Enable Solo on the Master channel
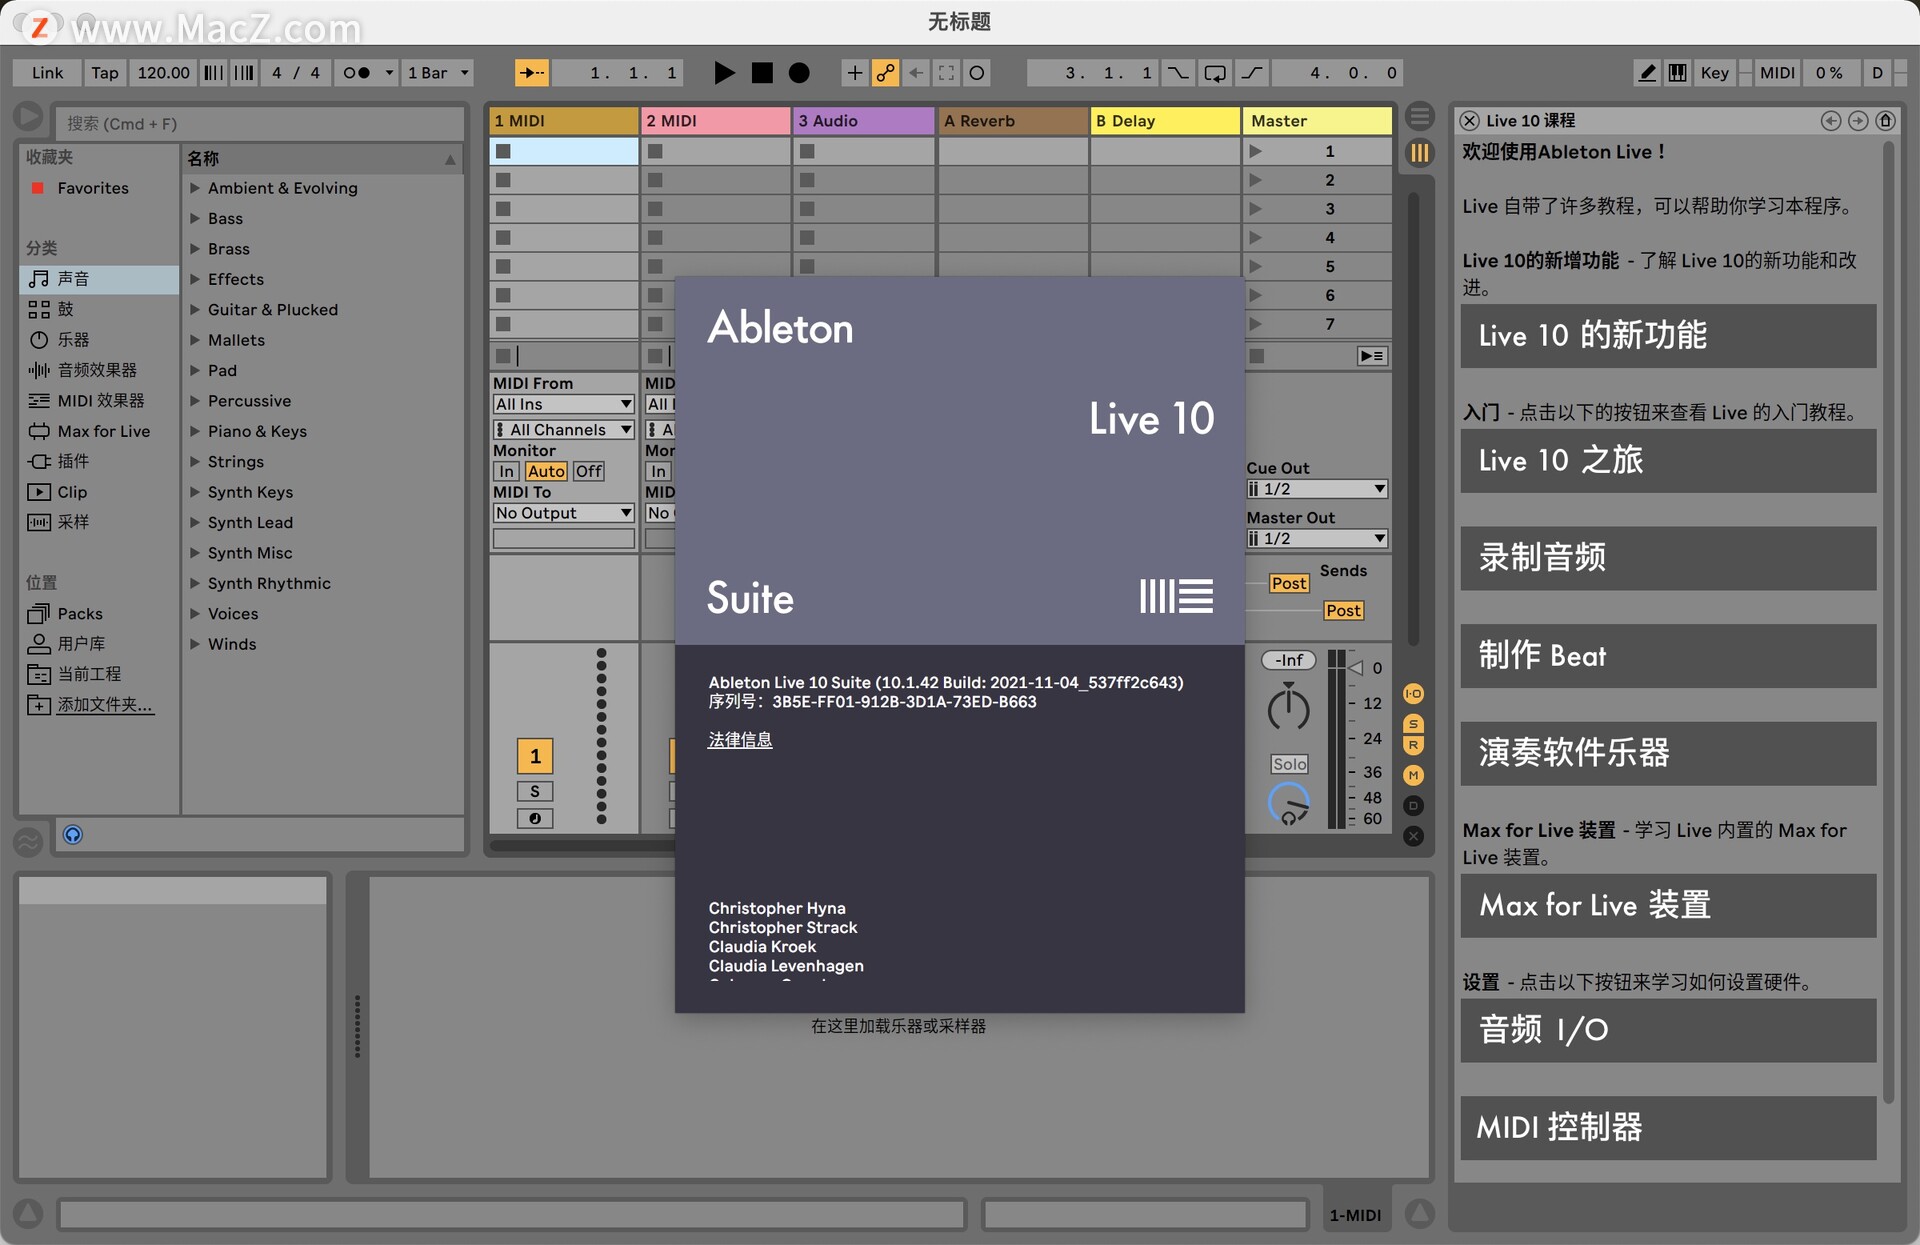This screenshot has width=1920, height=1245. tap(1288, 763)
